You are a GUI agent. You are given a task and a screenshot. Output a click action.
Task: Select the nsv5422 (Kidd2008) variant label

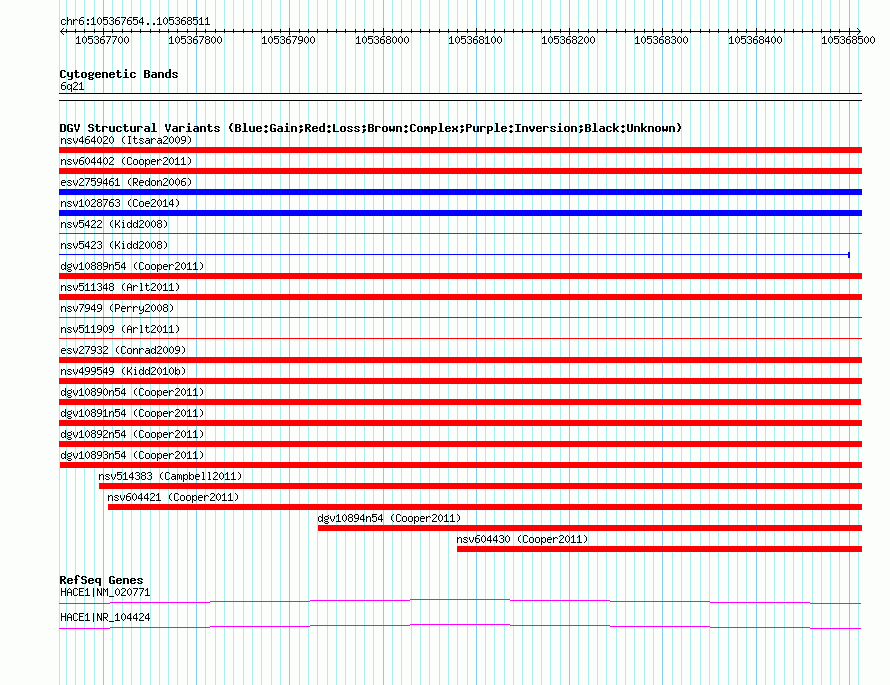(114, 224)
